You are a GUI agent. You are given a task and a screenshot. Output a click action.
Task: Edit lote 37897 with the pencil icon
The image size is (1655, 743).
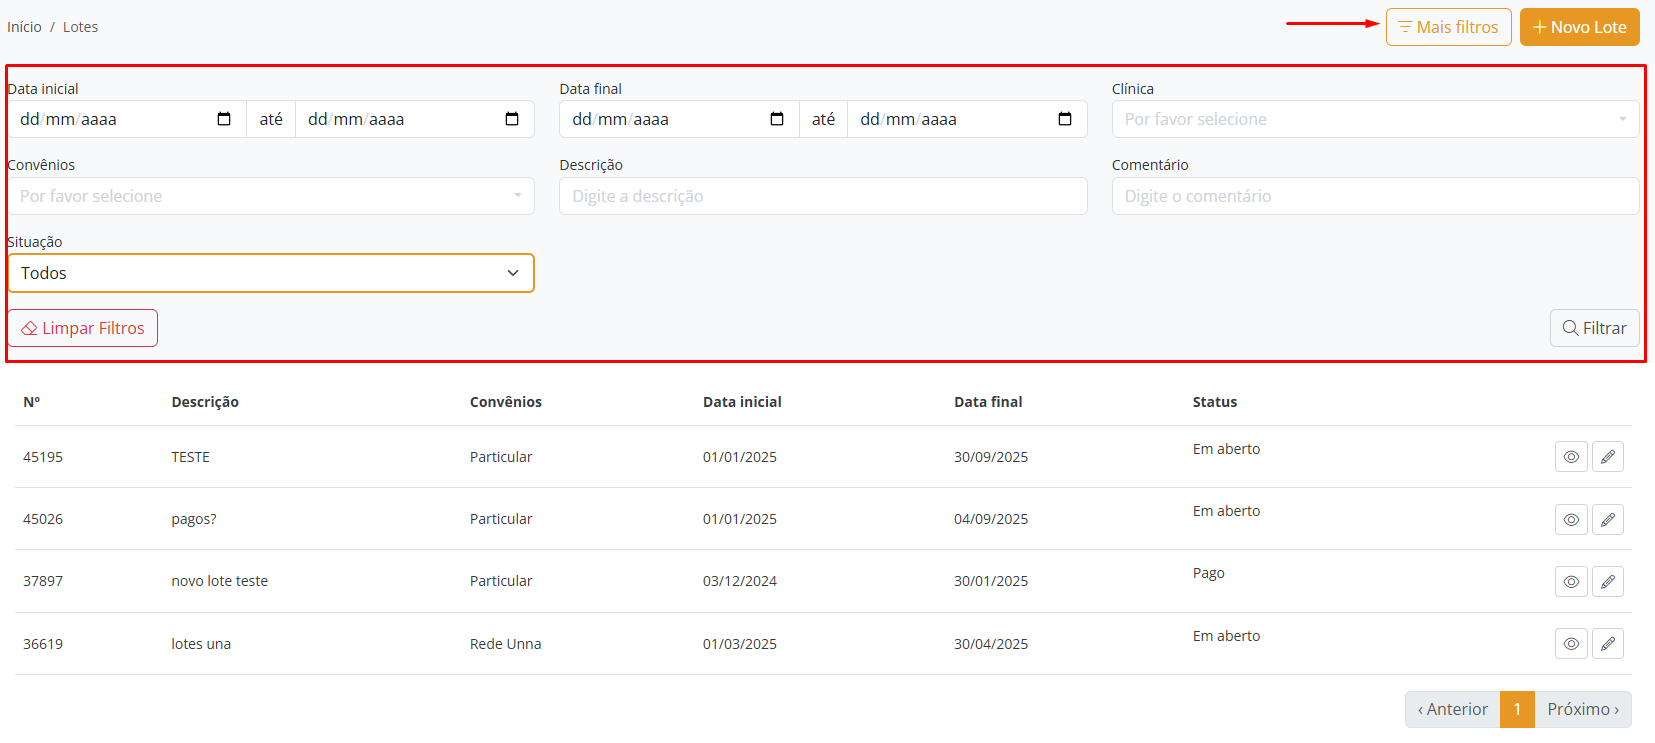[x=1608, y=582]
